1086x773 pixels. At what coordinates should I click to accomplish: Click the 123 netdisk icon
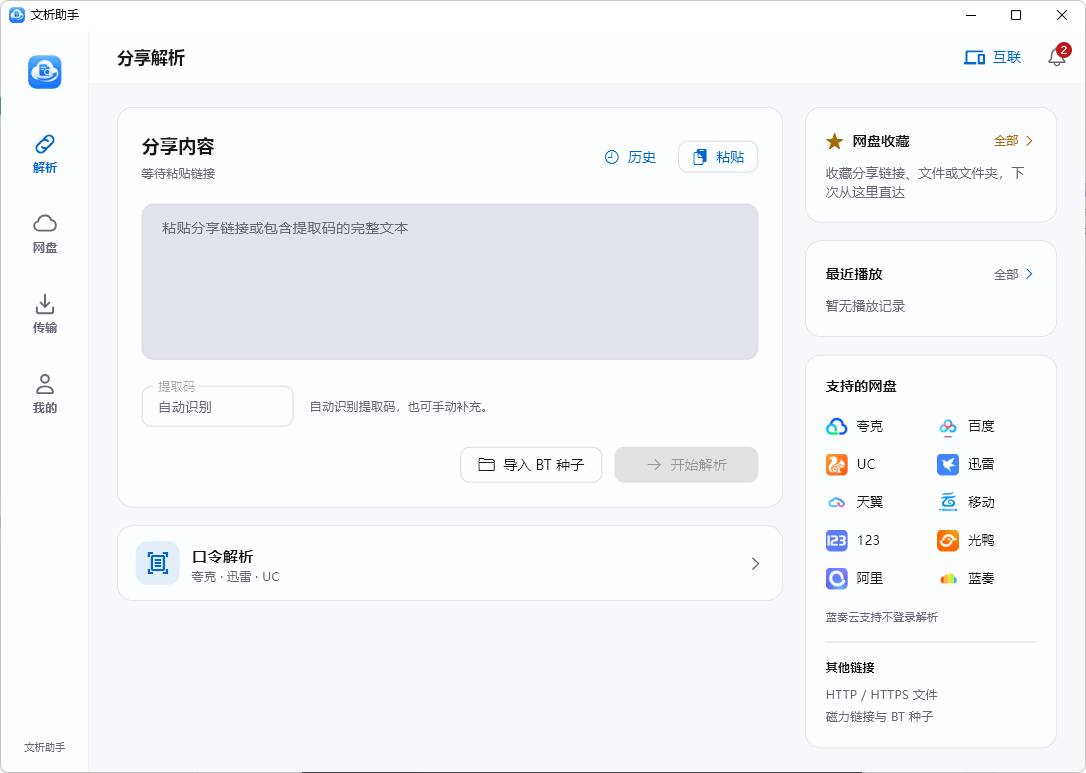coord(837,540)
